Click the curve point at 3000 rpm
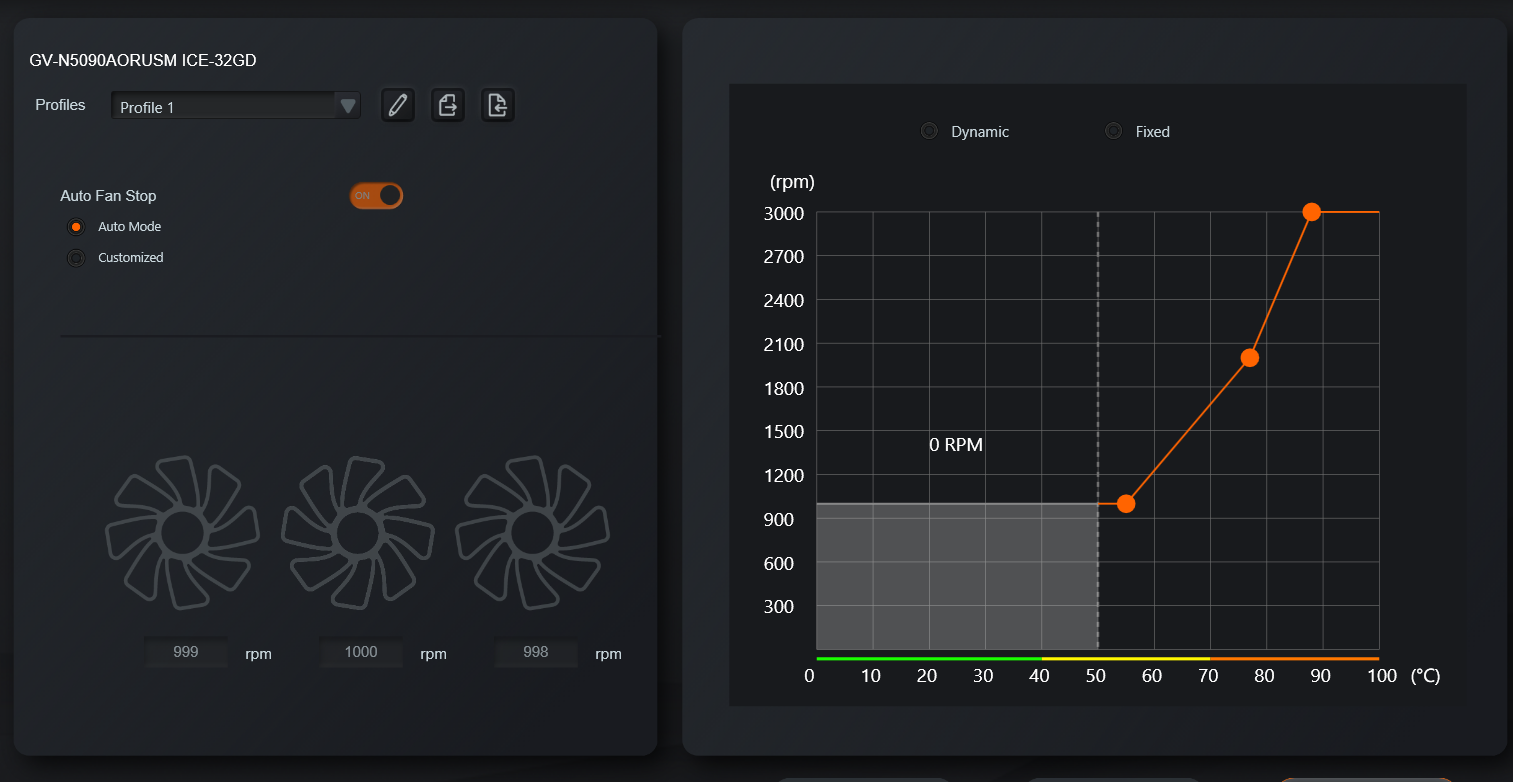 point(1312,212)
